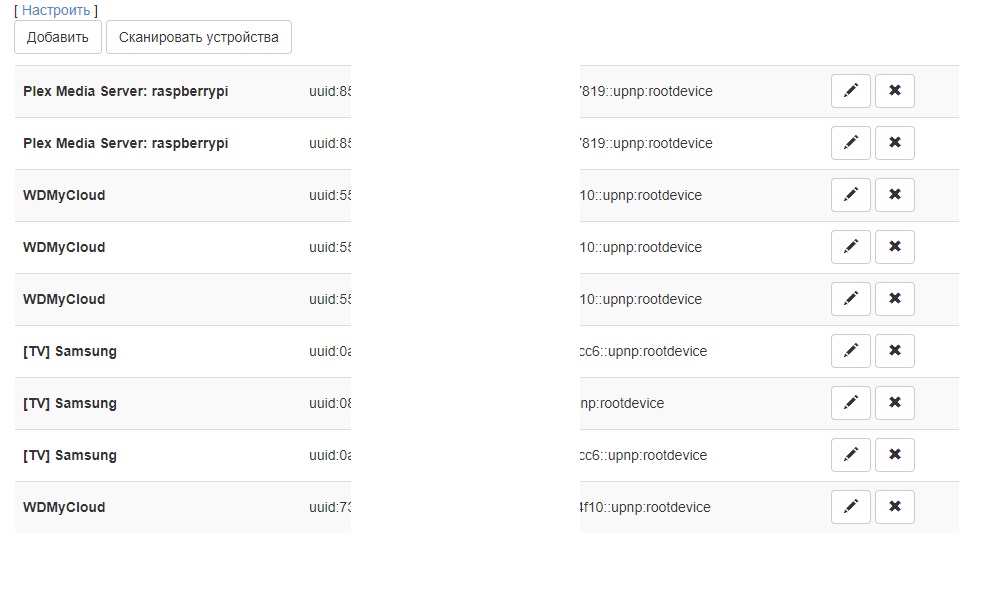Click the Добавить button

click(x=58, y=37)
